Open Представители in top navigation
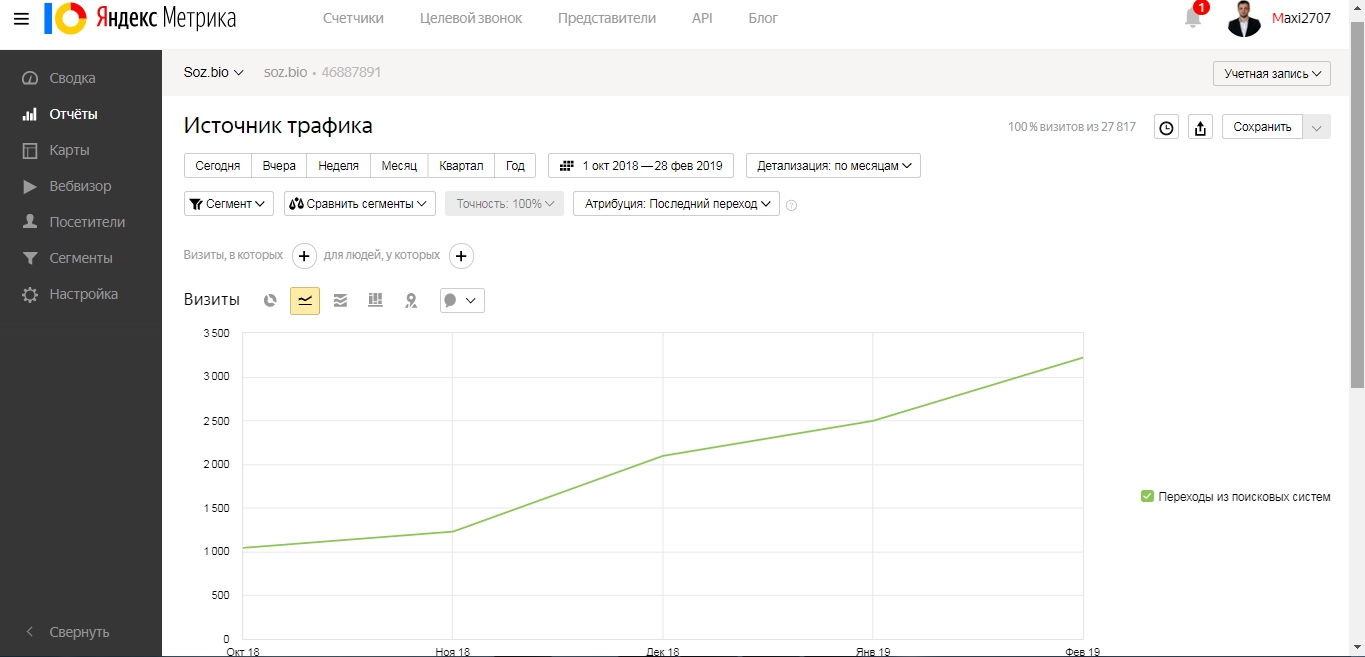The image size is (1365, 657). (607, 18)
